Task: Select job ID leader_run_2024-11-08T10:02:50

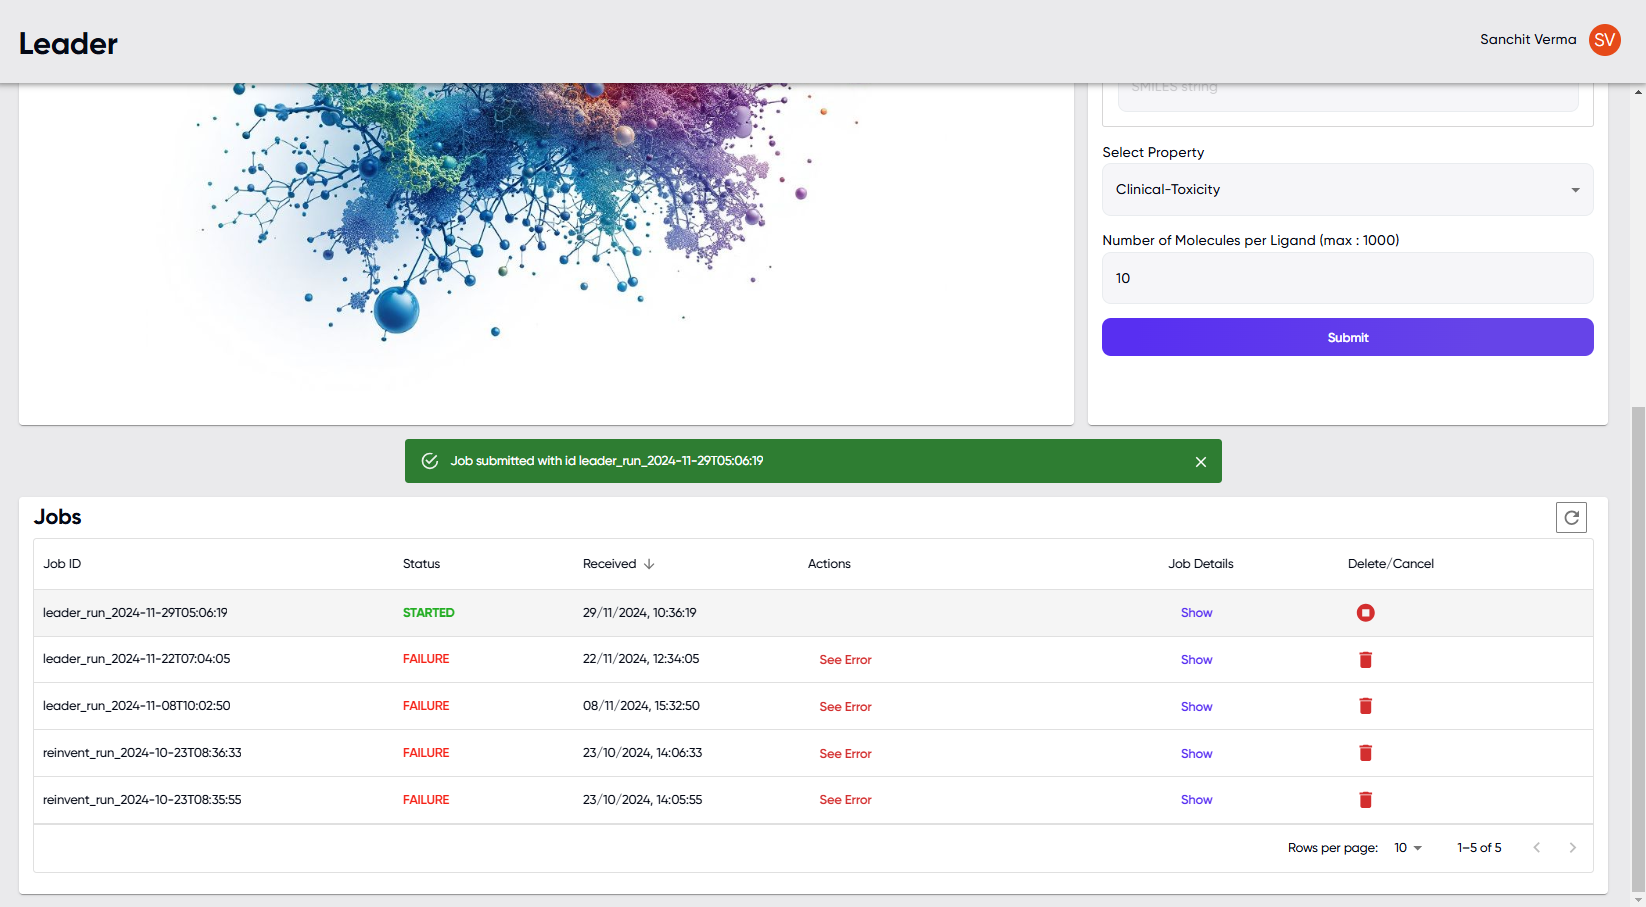Action: coord(136,706)
